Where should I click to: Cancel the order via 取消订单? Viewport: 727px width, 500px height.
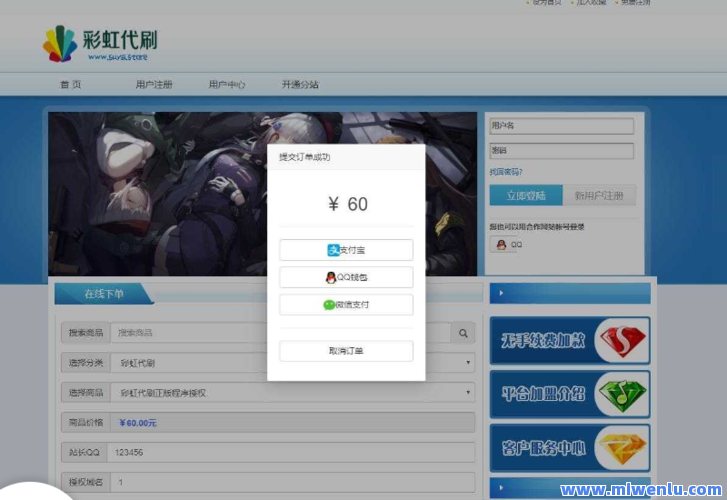point(346,351)
